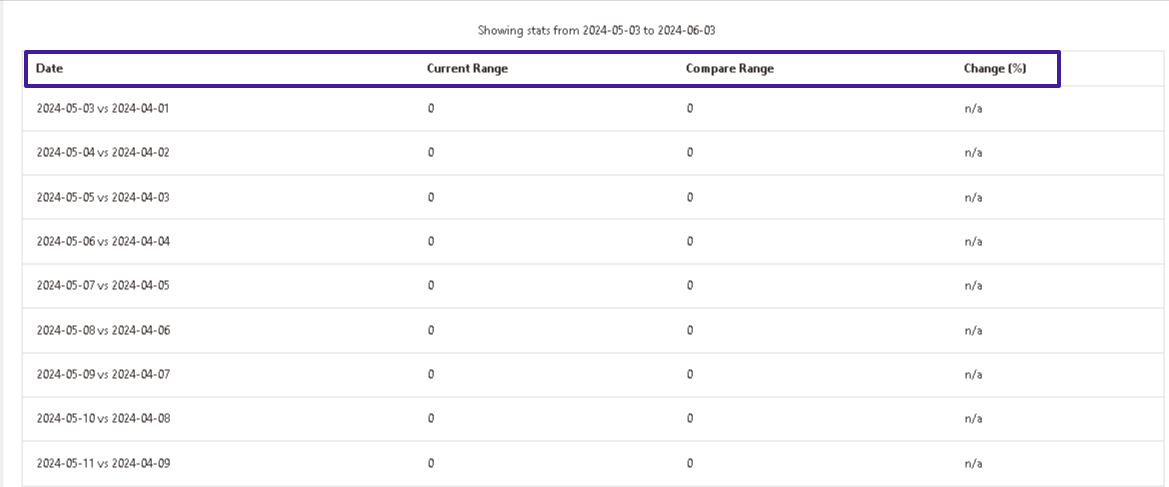Select the 2024-05-05 vs 2024-04-03 row

595,198
